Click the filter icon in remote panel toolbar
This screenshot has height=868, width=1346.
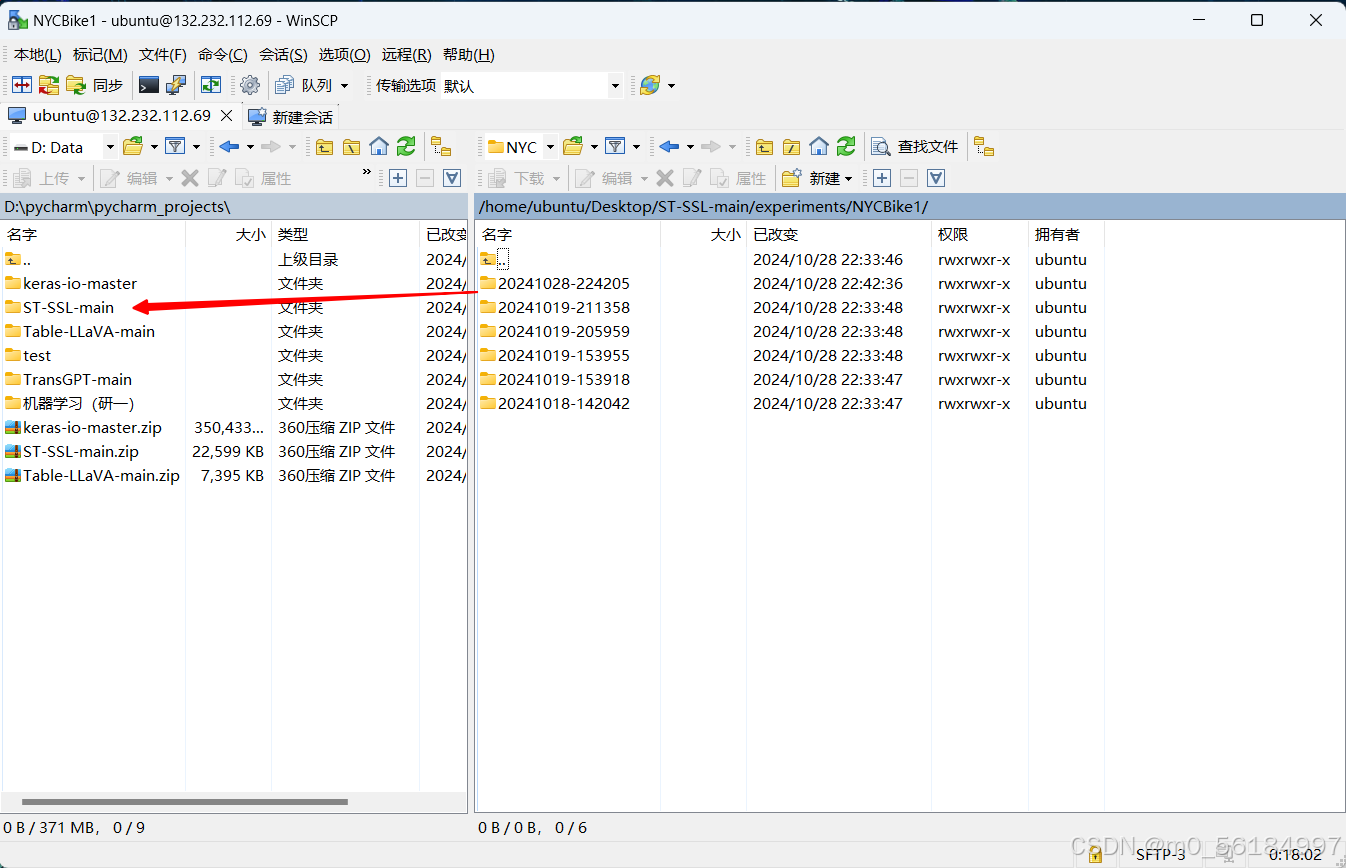[x=615, y=147]
